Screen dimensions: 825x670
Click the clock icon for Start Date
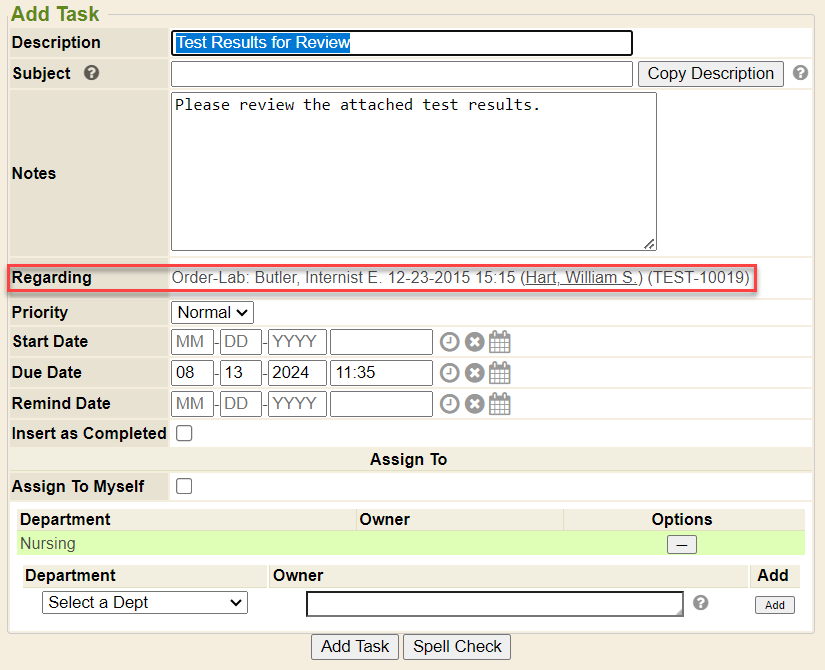coord(450,342)
